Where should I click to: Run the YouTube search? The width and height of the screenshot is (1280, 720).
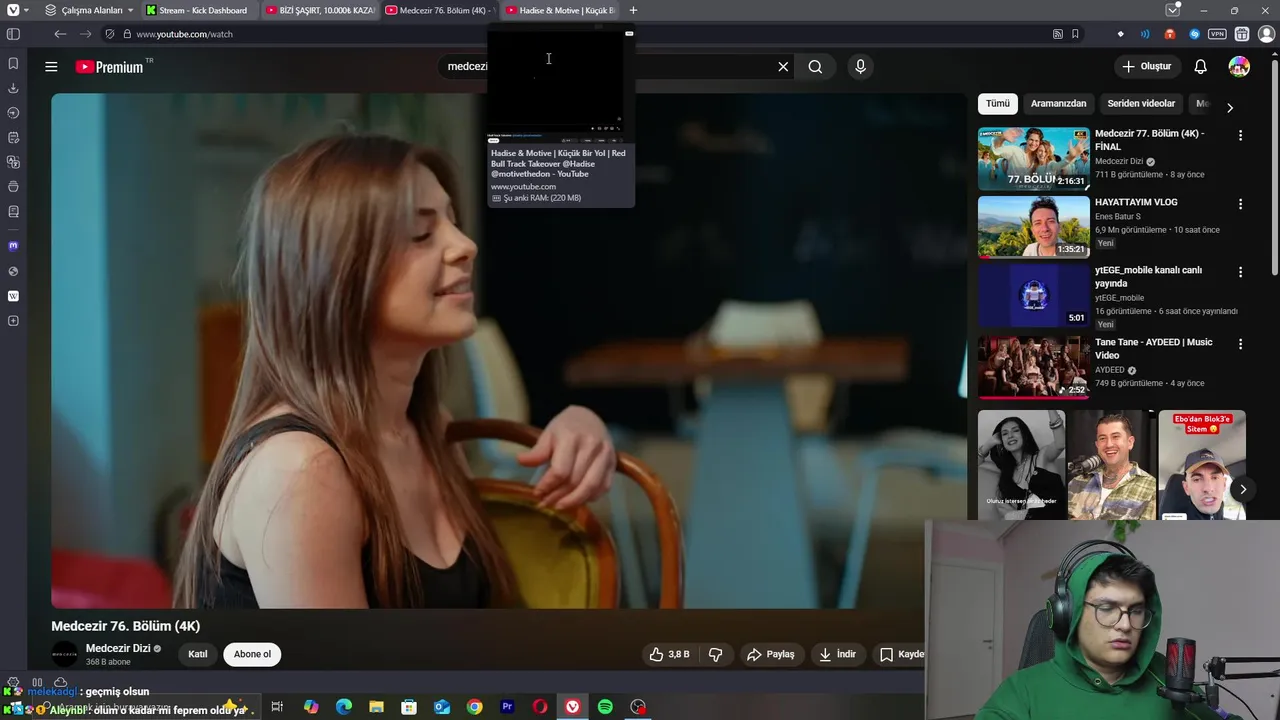(816, 67)
